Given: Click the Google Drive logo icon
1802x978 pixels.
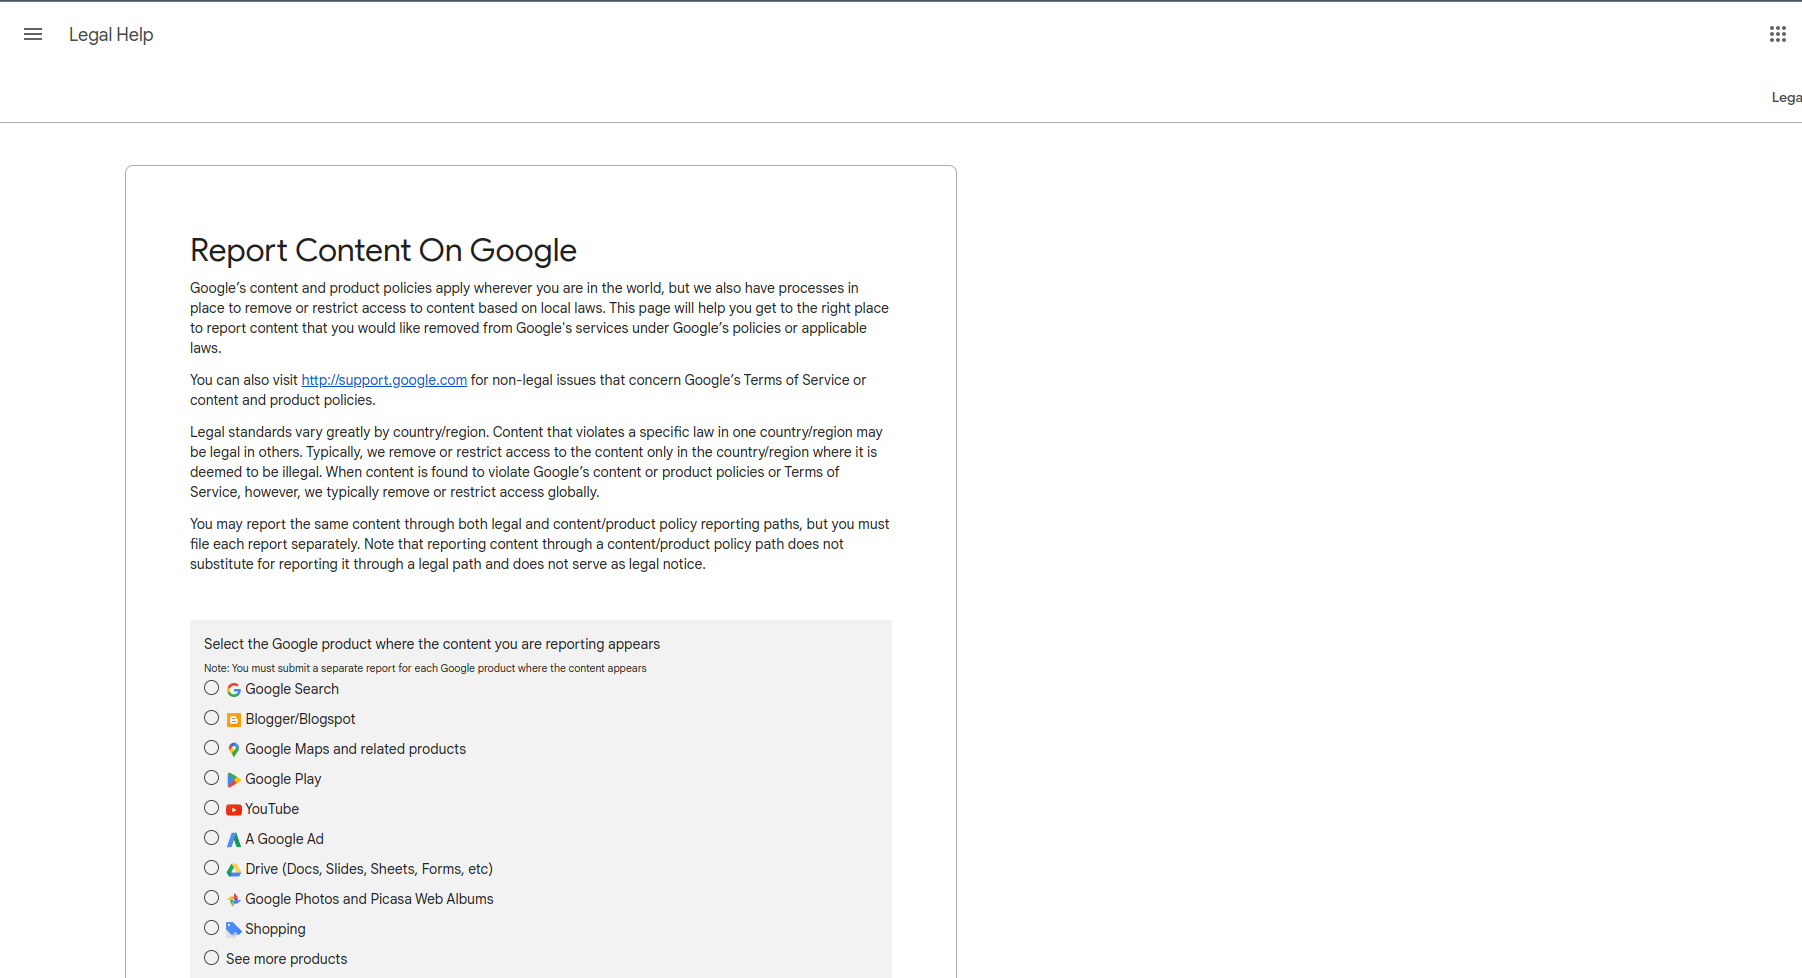Looking at the screenshot, I should [233, 870].
